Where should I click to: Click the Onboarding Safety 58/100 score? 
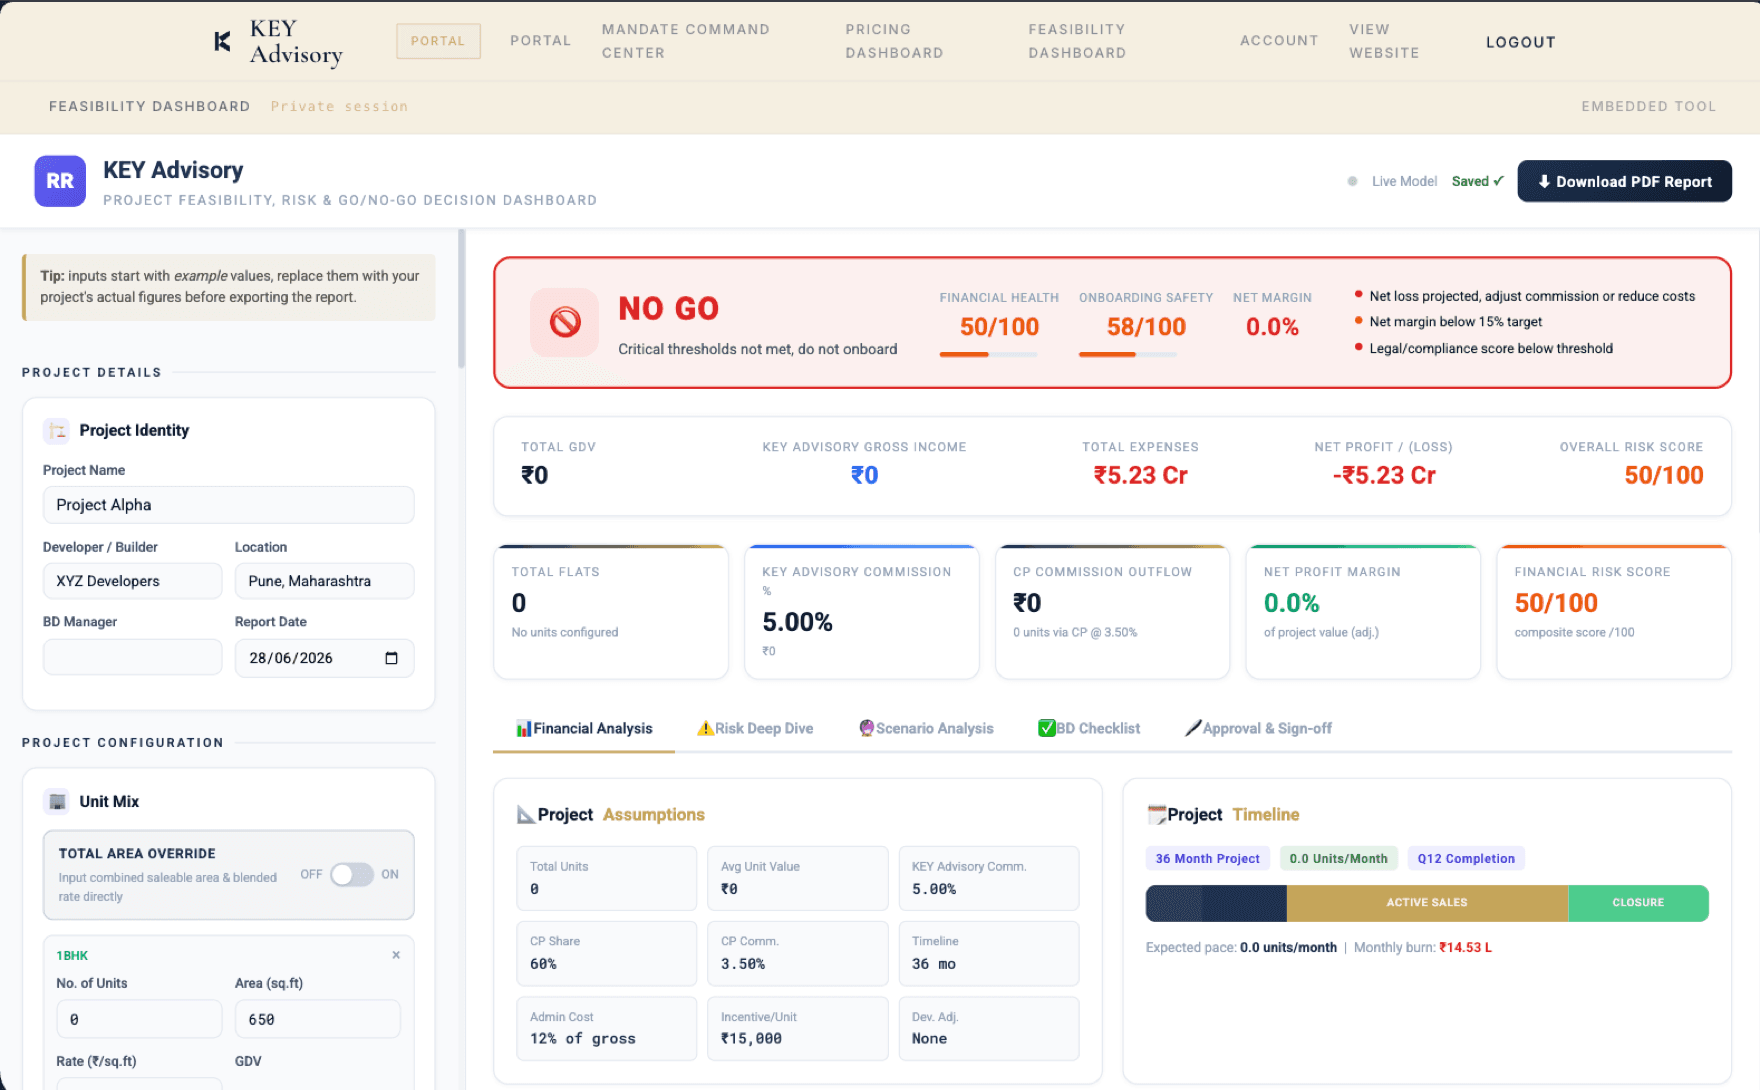click(1146, 327)
